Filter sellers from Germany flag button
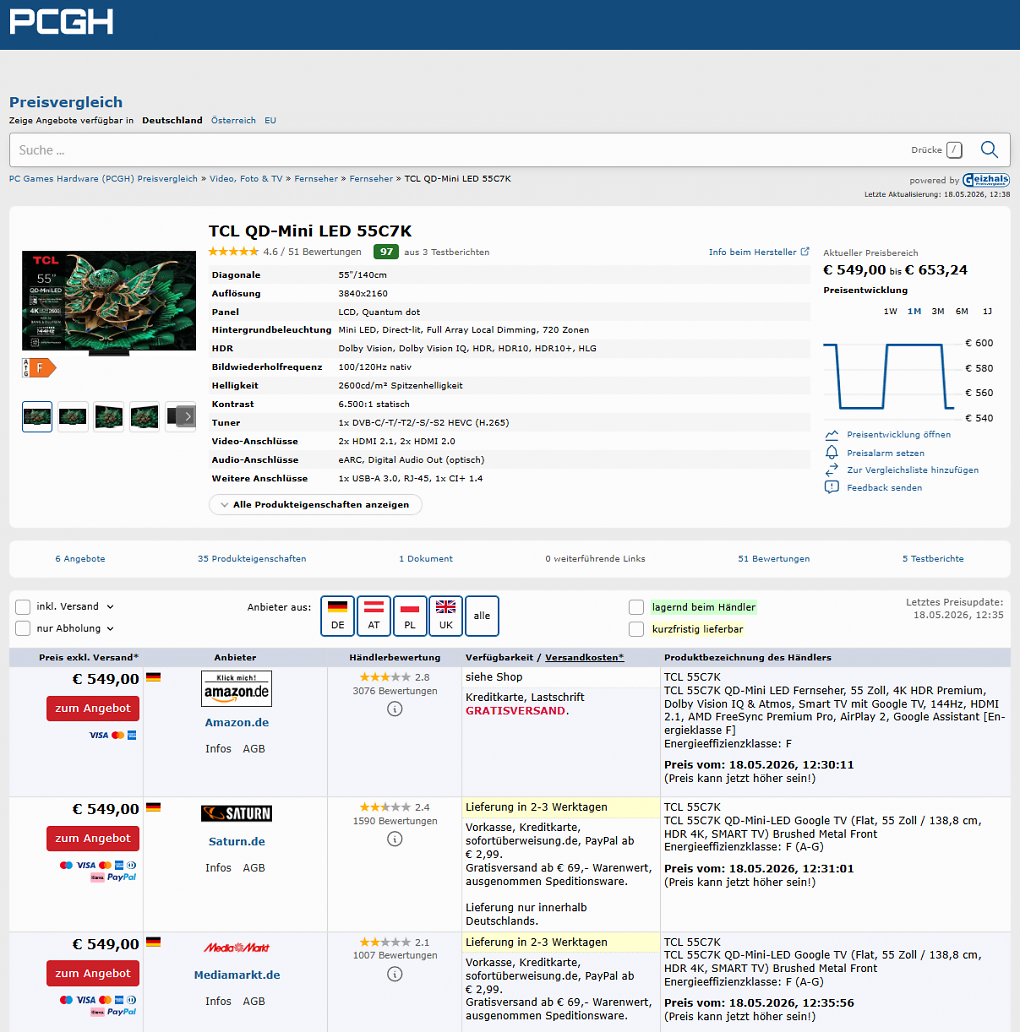 [x=338, y=616]
